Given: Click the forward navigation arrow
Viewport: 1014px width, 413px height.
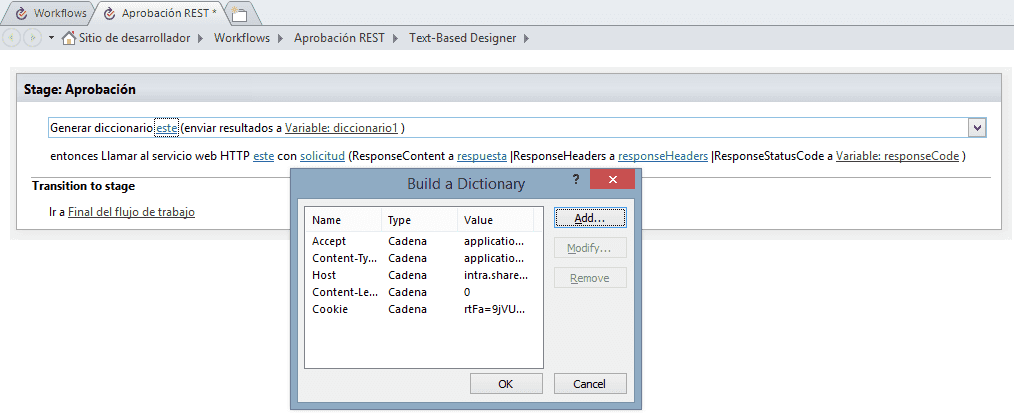Looking at the screenshot, I should point(33,38).
